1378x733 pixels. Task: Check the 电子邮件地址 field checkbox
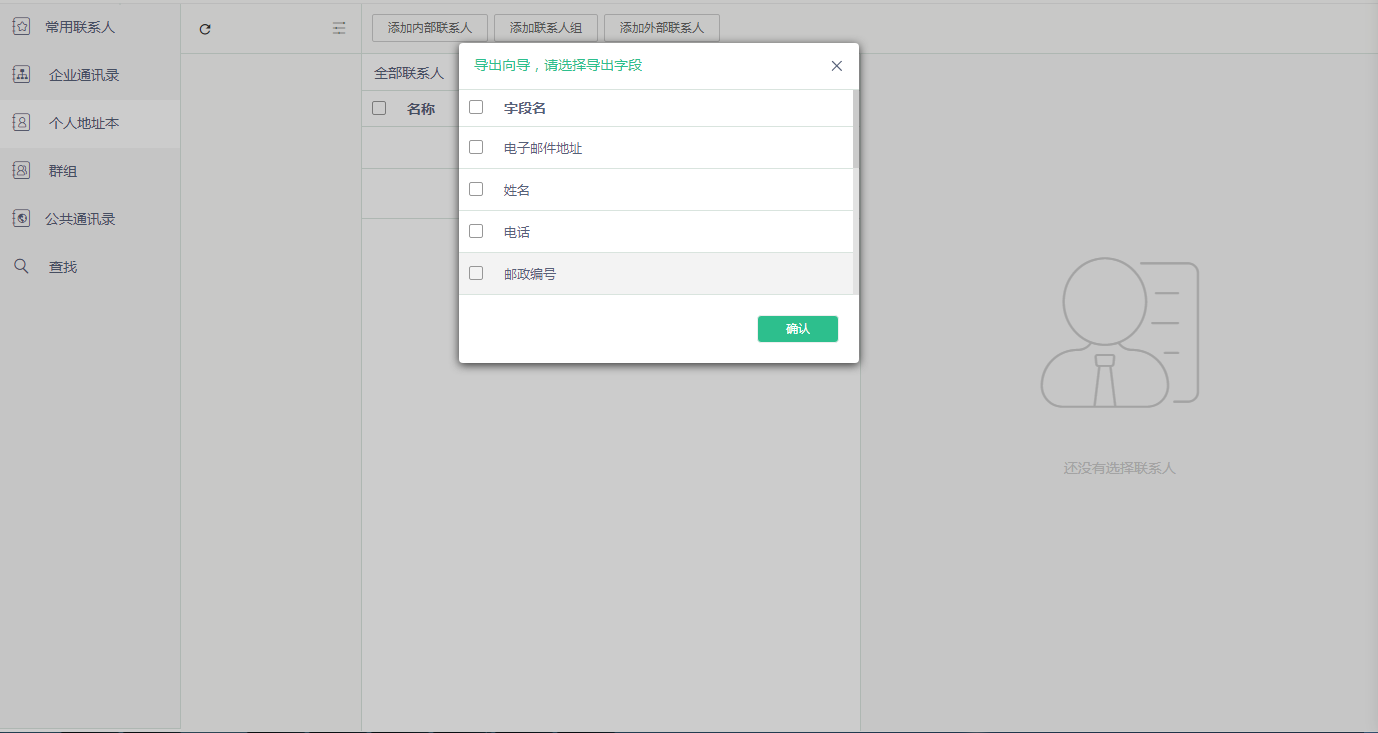click(476, 147)
